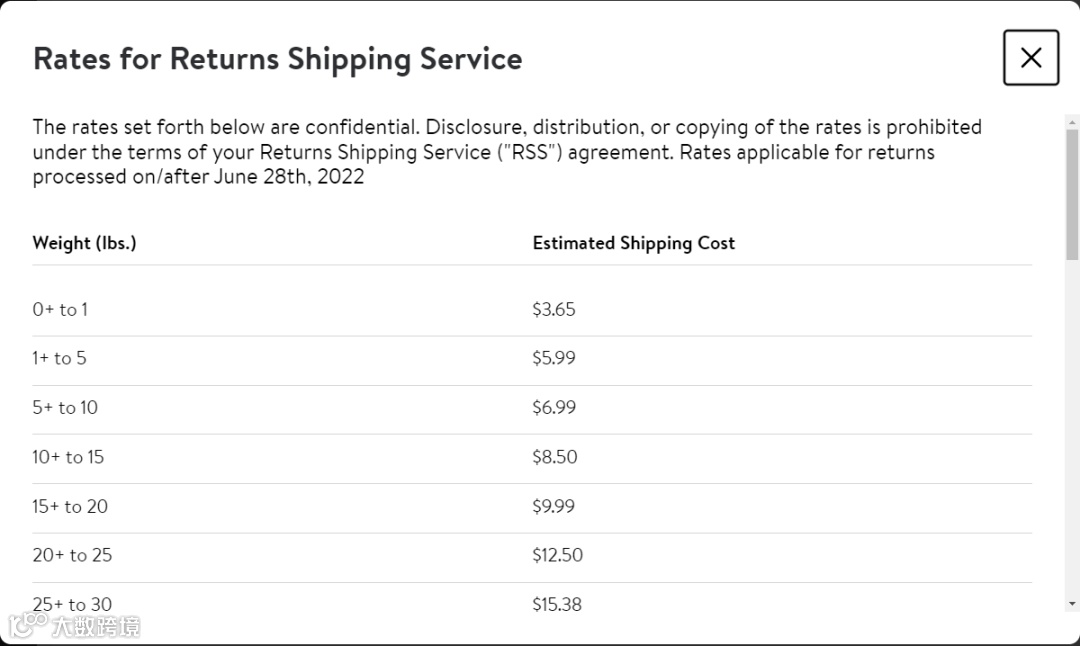Click the $9.99 shipping cost

tap(554, 507)
